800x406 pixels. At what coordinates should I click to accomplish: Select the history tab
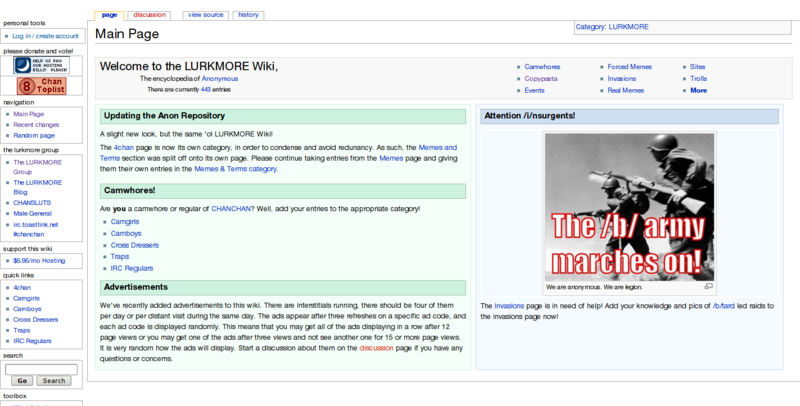tap(249, 15)
